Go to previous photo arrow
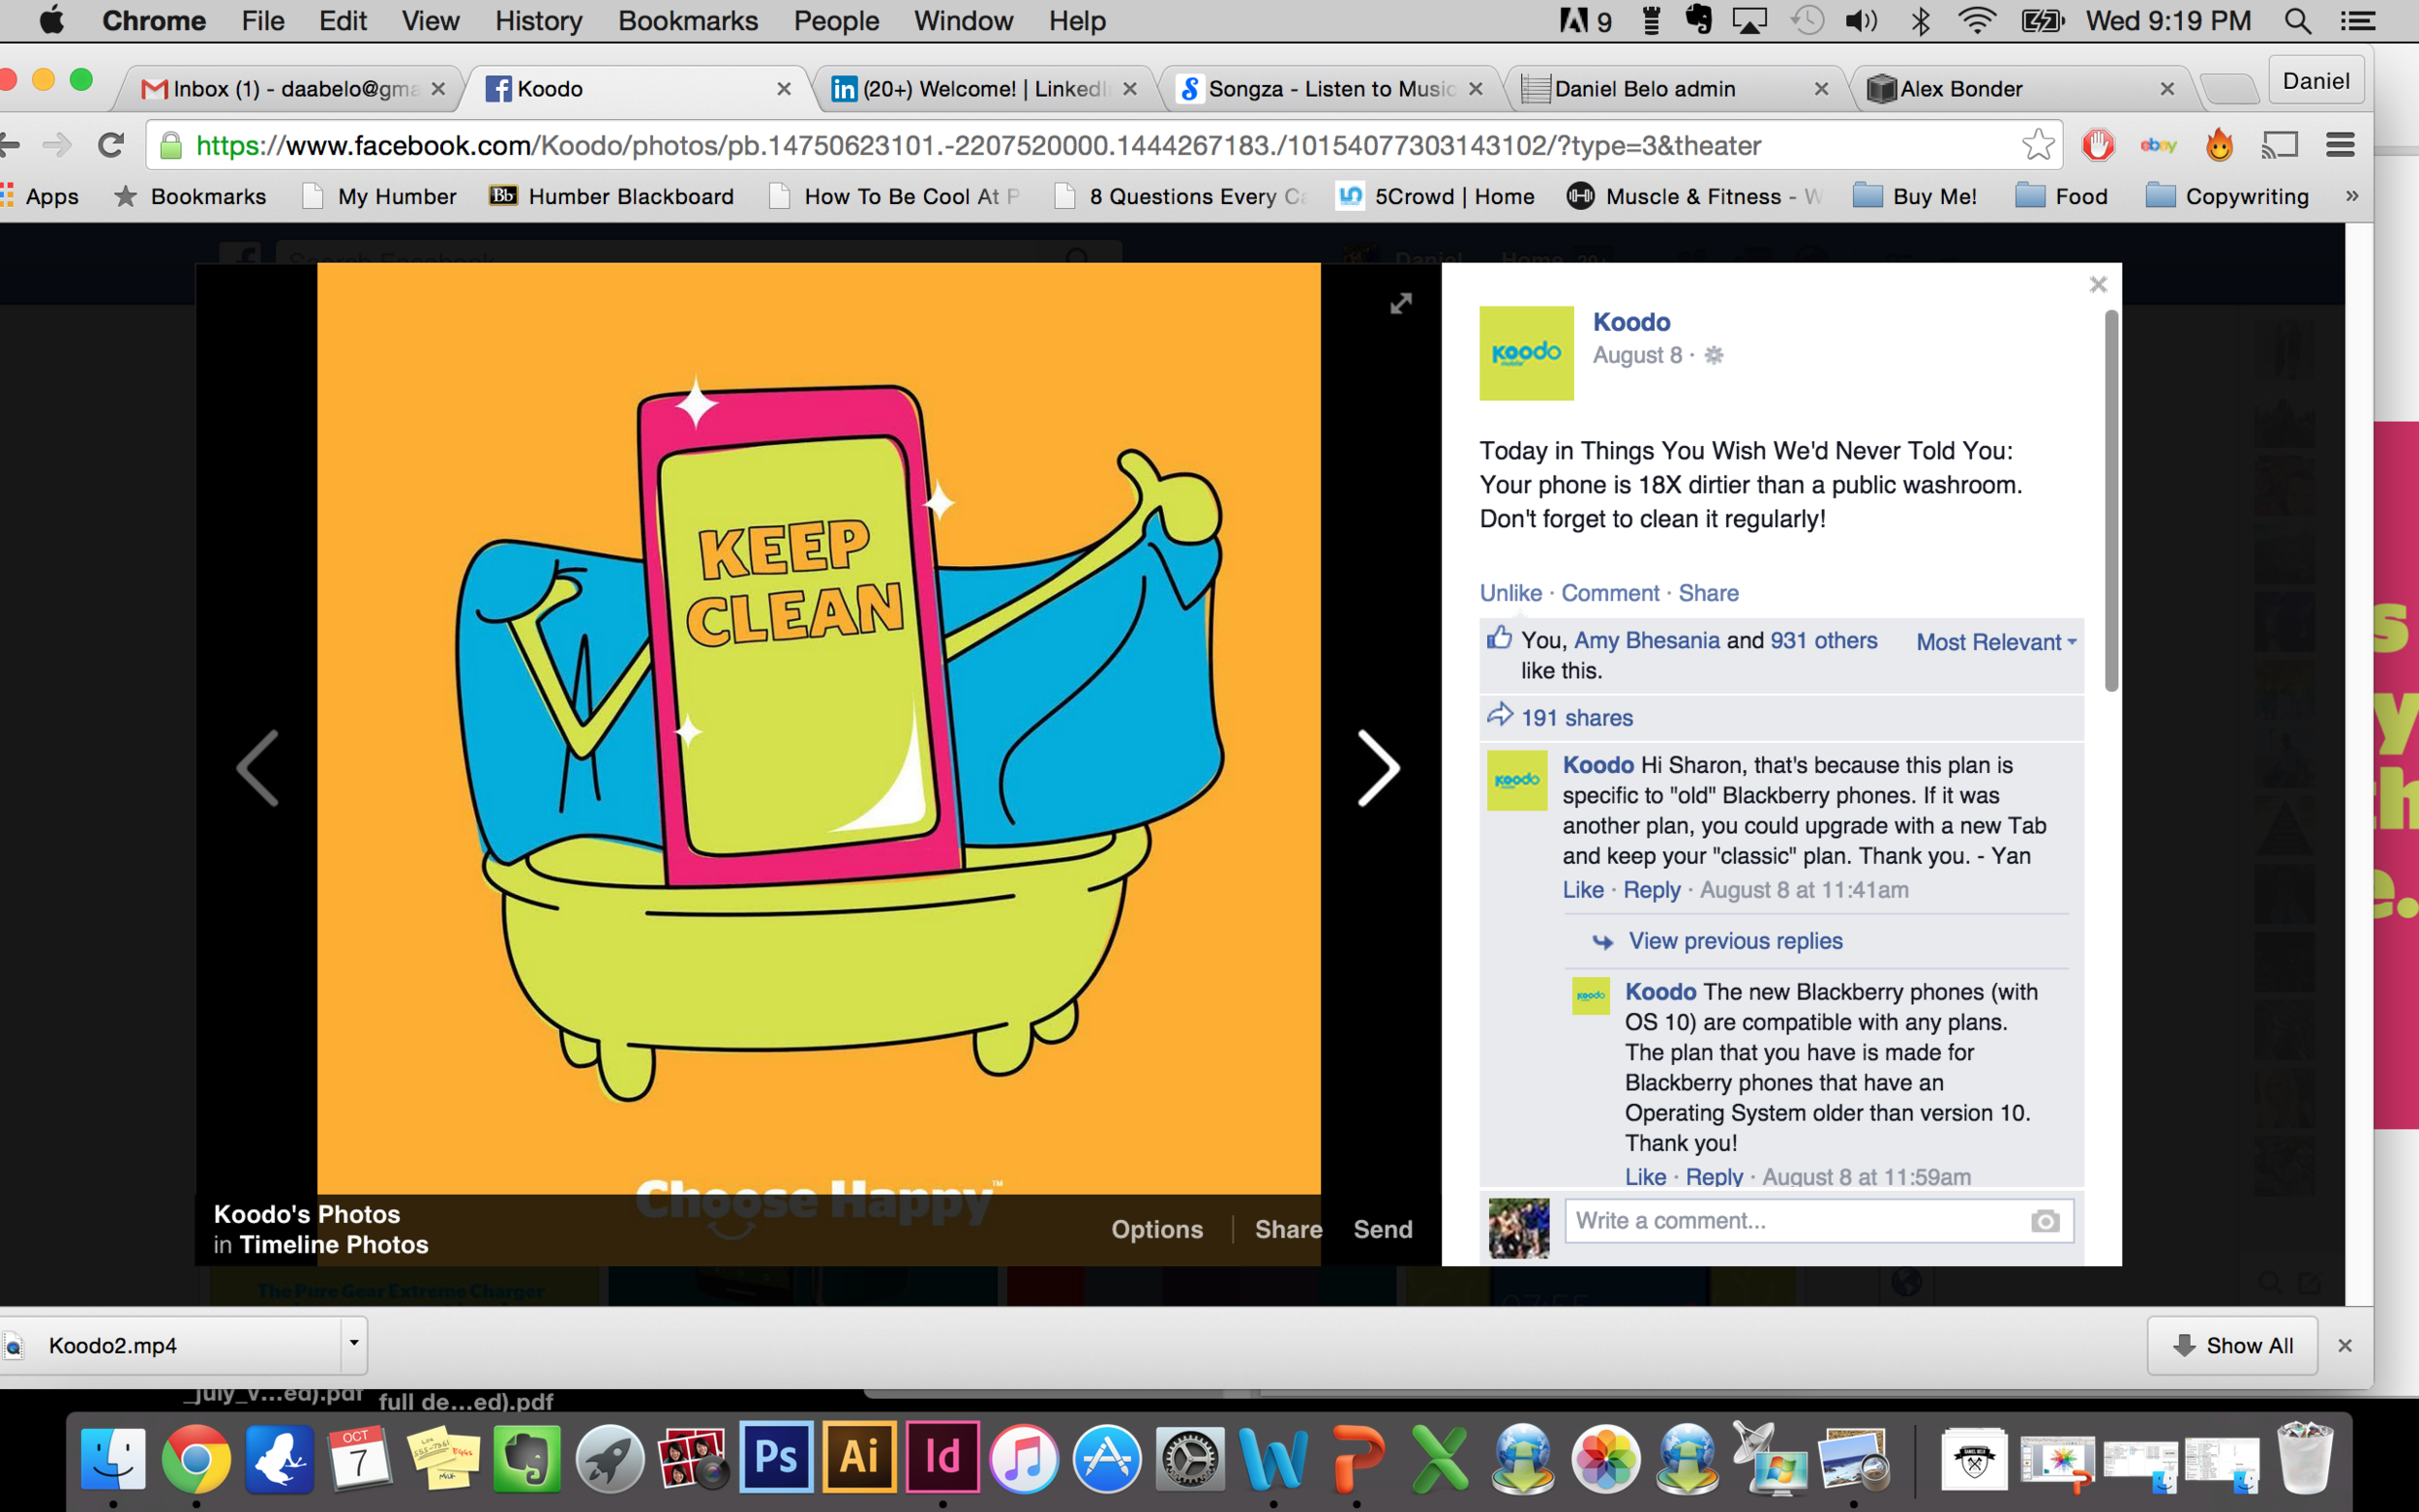 pos(257,768)
